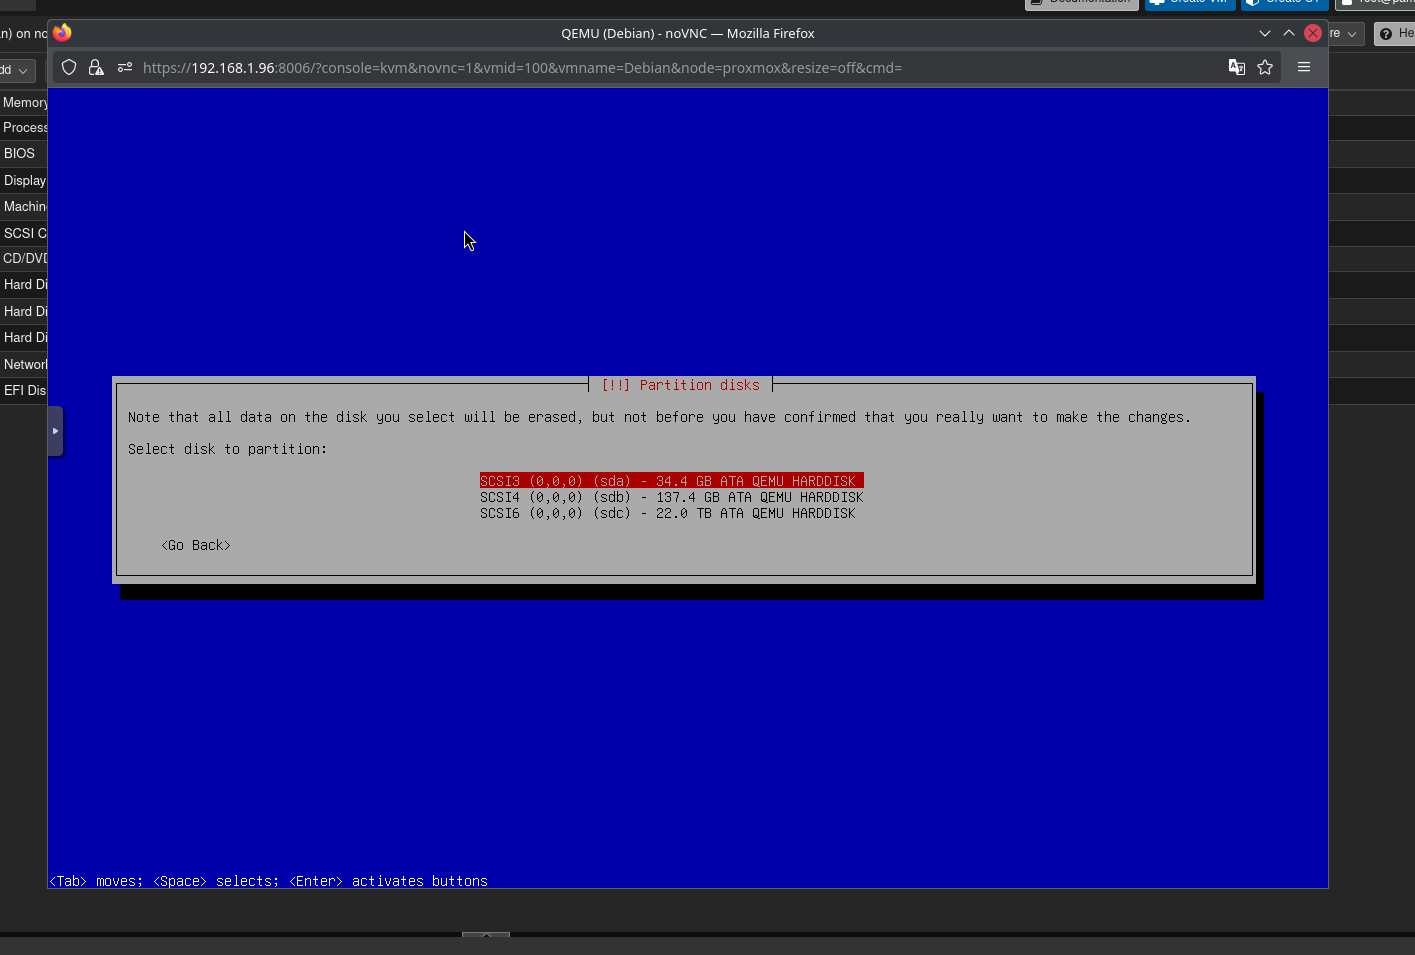Open the site permissions icon in address bar

coord(125,67)
